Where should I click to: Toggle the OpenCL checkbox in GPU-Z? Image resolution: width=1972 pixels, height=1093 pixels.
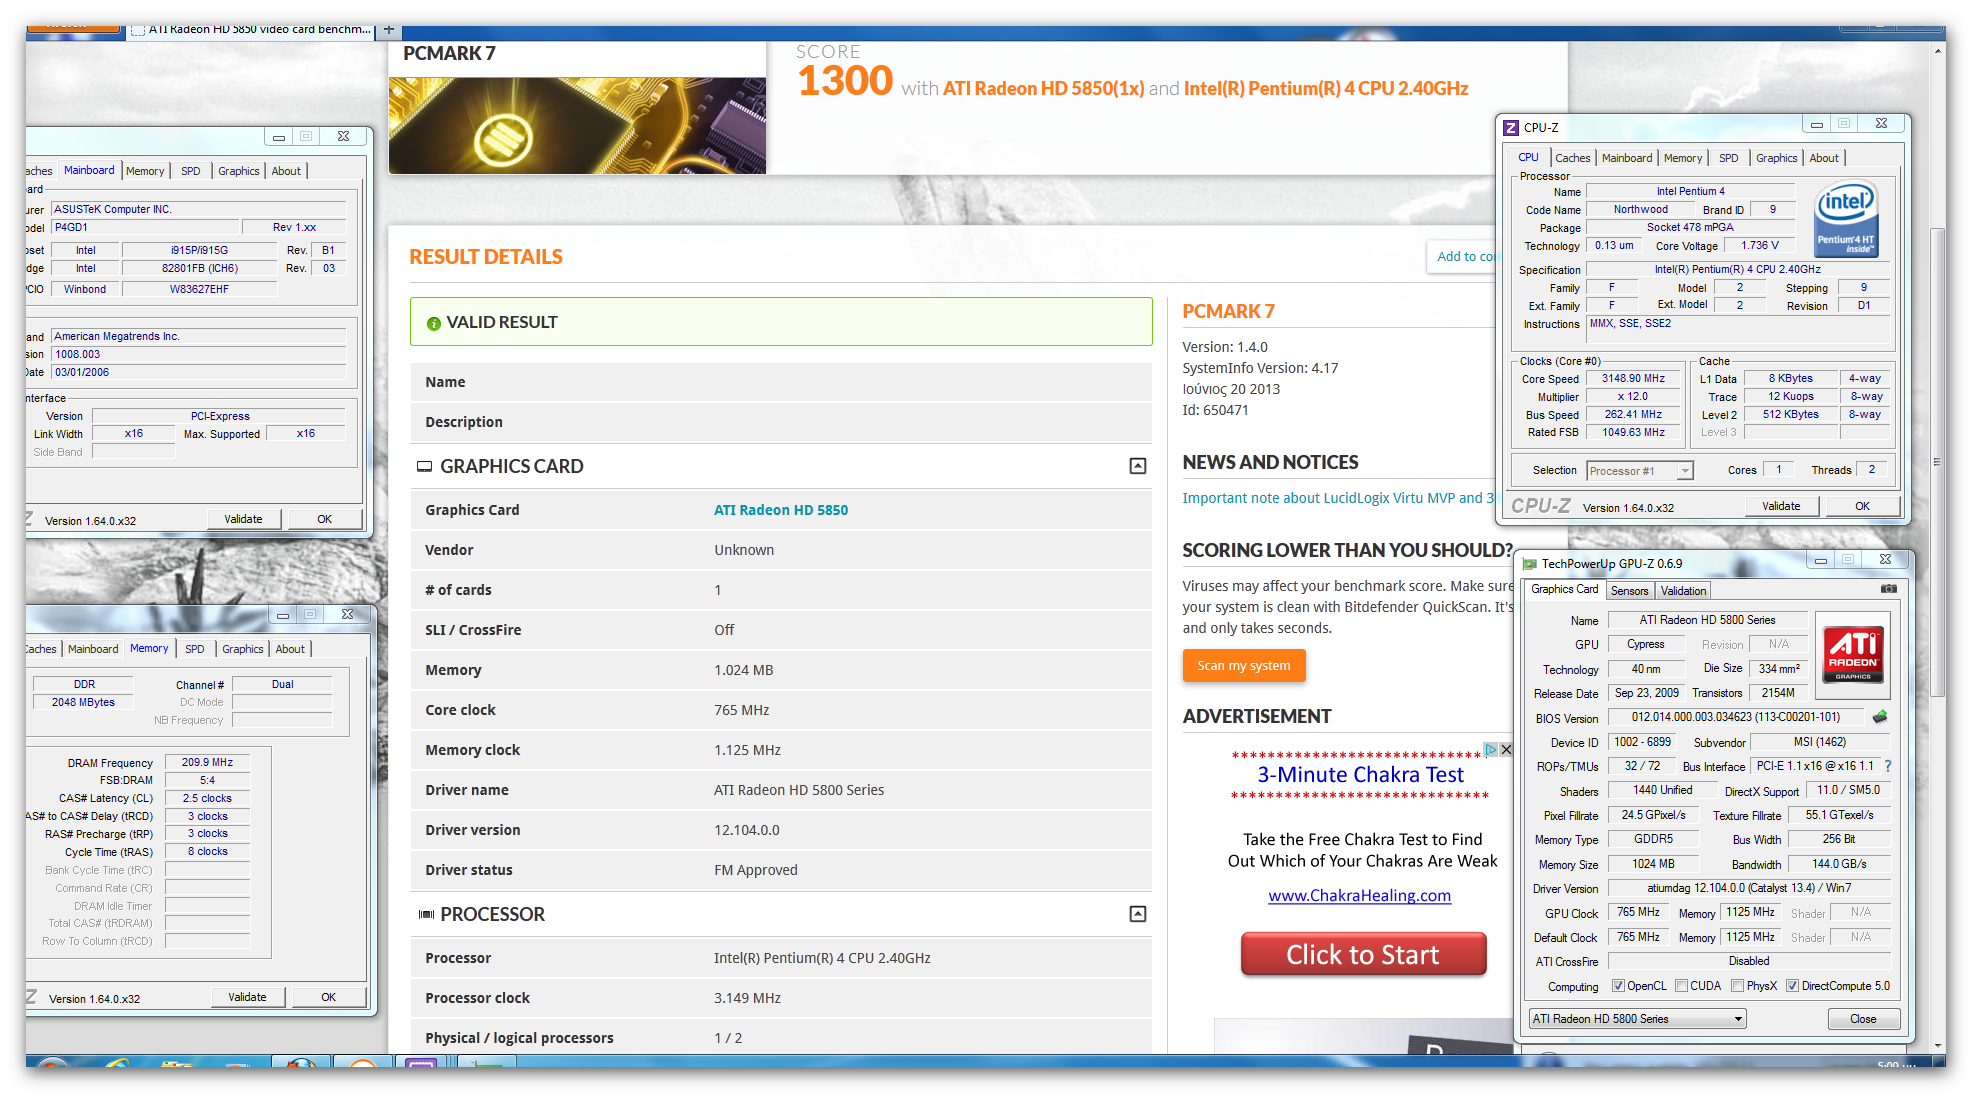coord(1618,986)
